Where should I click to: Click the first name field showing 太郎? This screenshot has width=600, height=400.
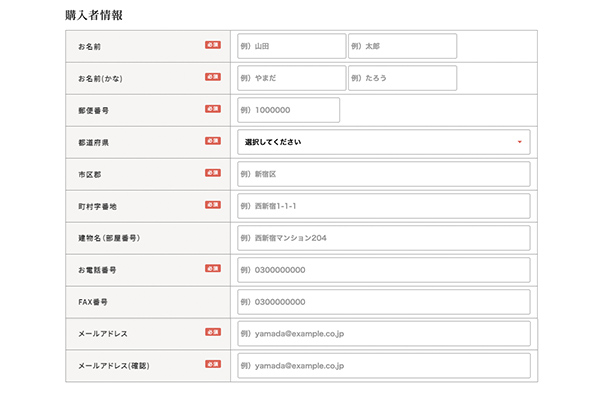click(402, 46)
